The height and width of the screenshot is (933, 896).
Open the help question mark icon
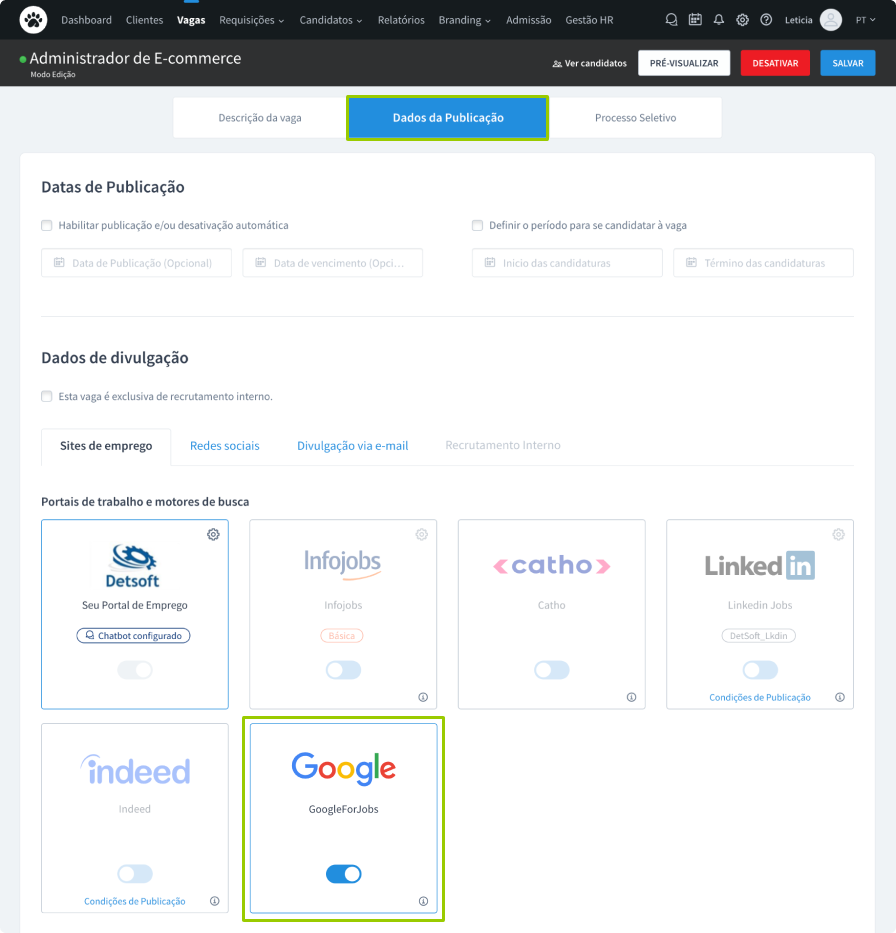766,20
